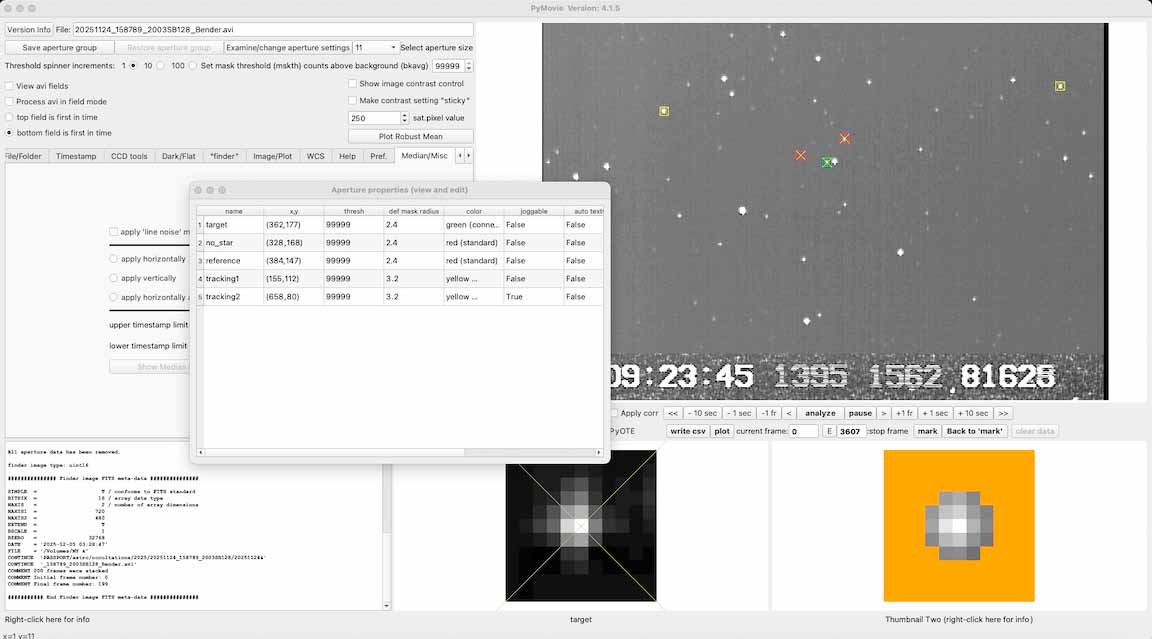Viewport: 1152px width, 639px height.
Task: Check Show image contrast control
Action: tap(352, 84)
